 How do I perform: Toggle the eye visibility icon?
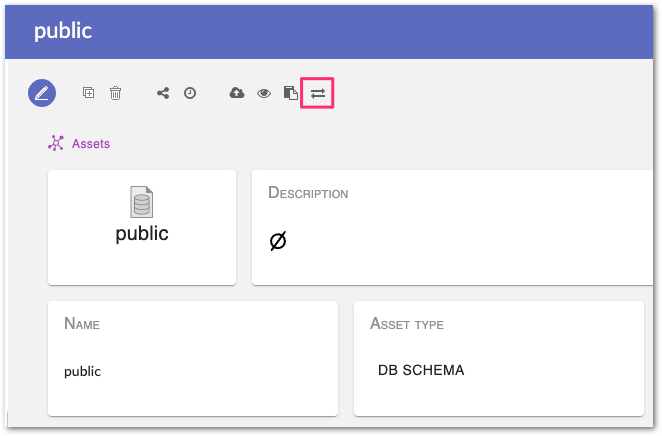pyautogui.click(x=264, y=93)
